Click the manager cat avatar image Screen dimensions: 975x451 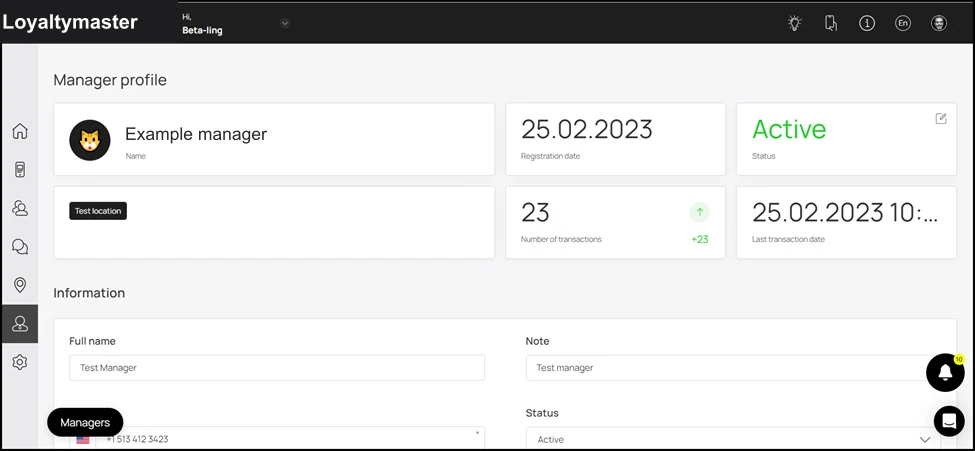90,140
